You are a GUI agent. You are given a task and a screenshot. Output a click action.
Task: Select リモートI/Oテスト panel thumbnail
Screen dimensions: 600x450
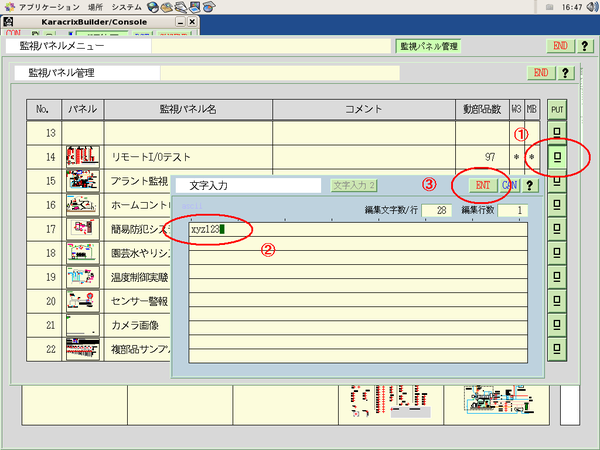[82, 157]
